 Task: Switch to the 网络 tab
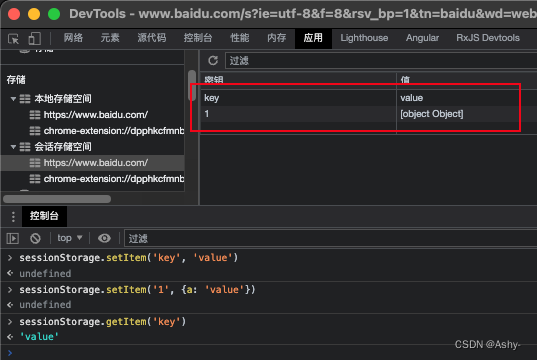click(x=73, y=38)
